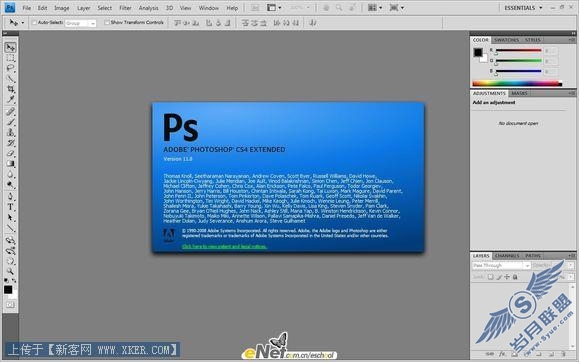Open the ESSENTIALS workspace switcher
This screenshot has width=579, height=362.
[523, 8]
